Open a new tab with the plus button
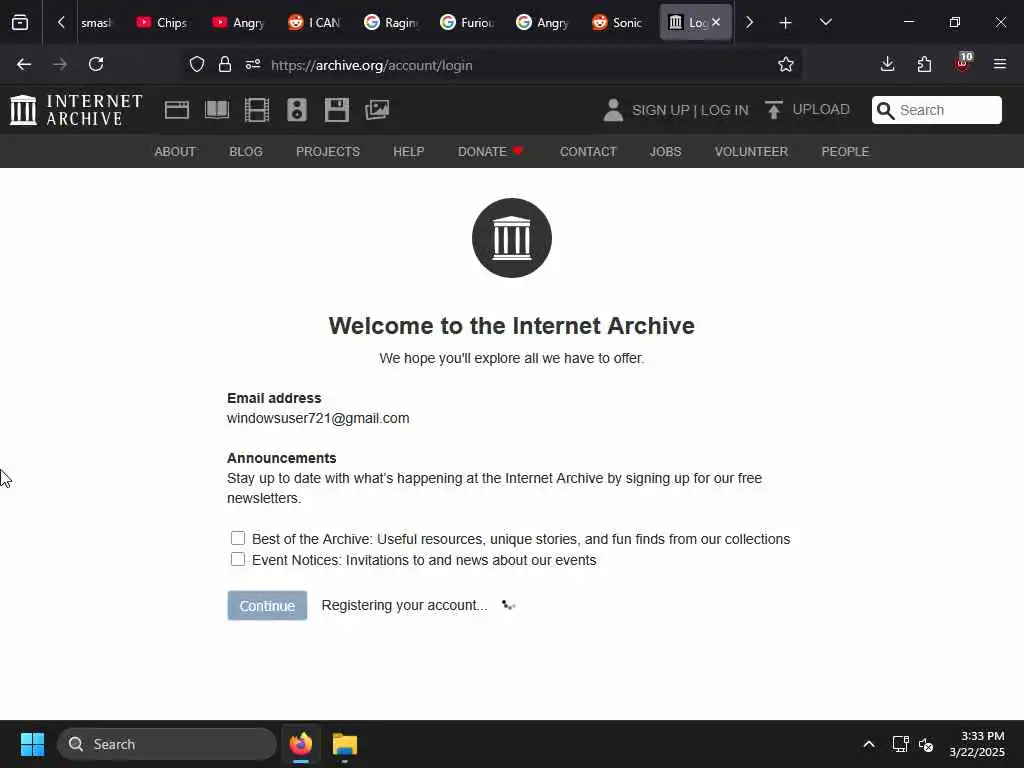The width and height of the screenshot is (1024, 768). 786,23
